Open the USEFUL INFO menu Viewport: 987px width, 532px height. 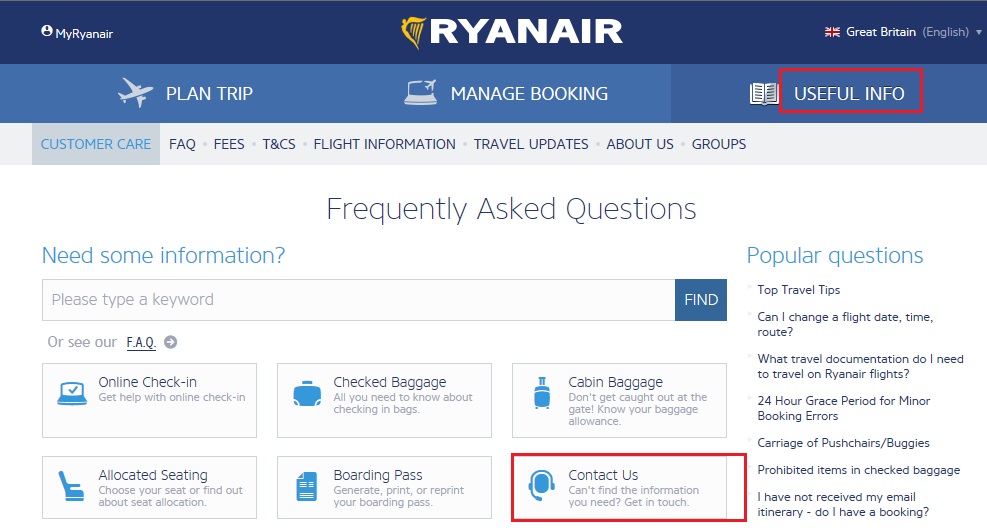[x=850, y=93]
